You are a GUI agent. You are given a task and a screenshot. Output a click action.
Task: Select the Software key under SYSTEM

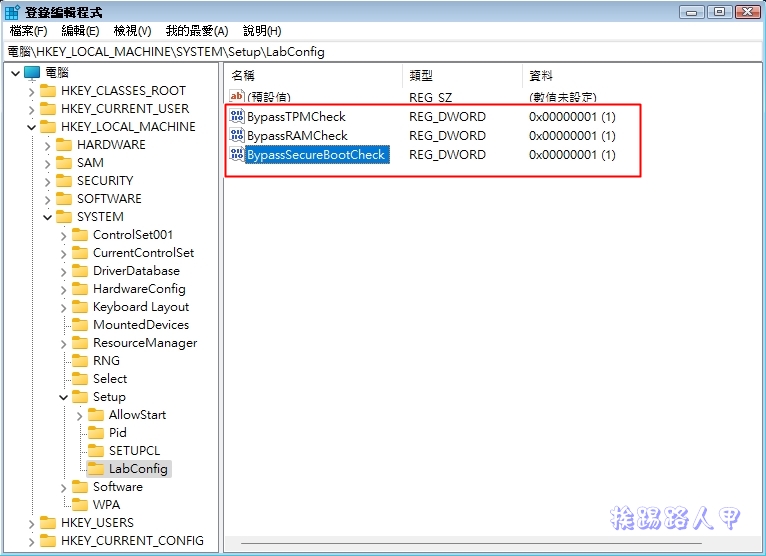(x=118, y=487)
